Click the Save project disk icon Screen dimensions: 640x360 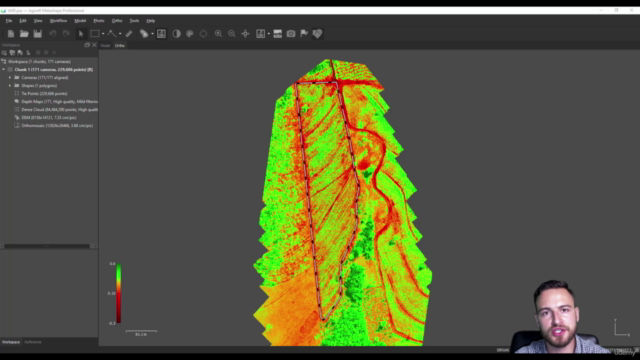38,34
